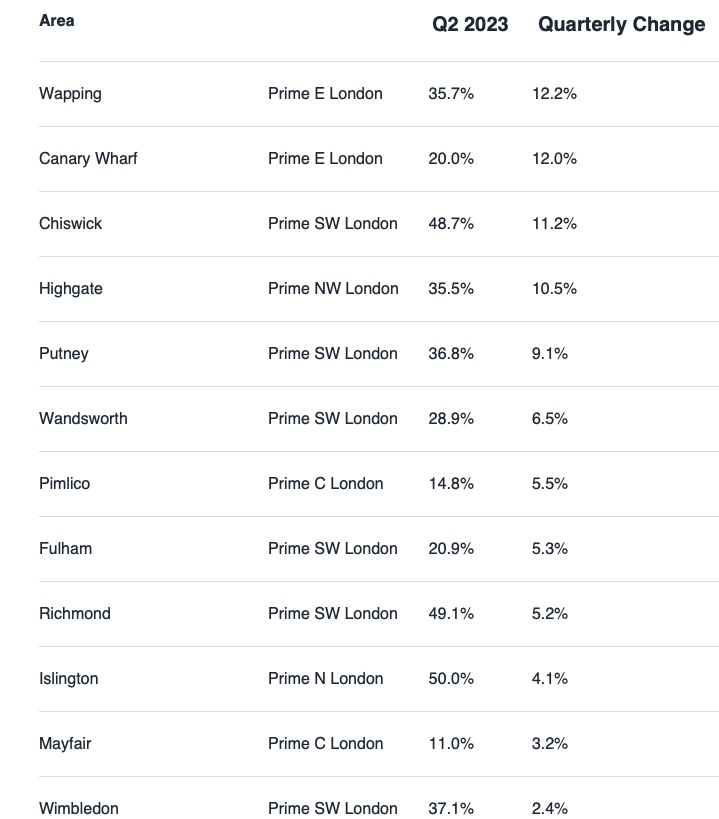Click the Wandsworth area name
The width and height of the screenshot is (719, 819).
[x=83, y=419]
